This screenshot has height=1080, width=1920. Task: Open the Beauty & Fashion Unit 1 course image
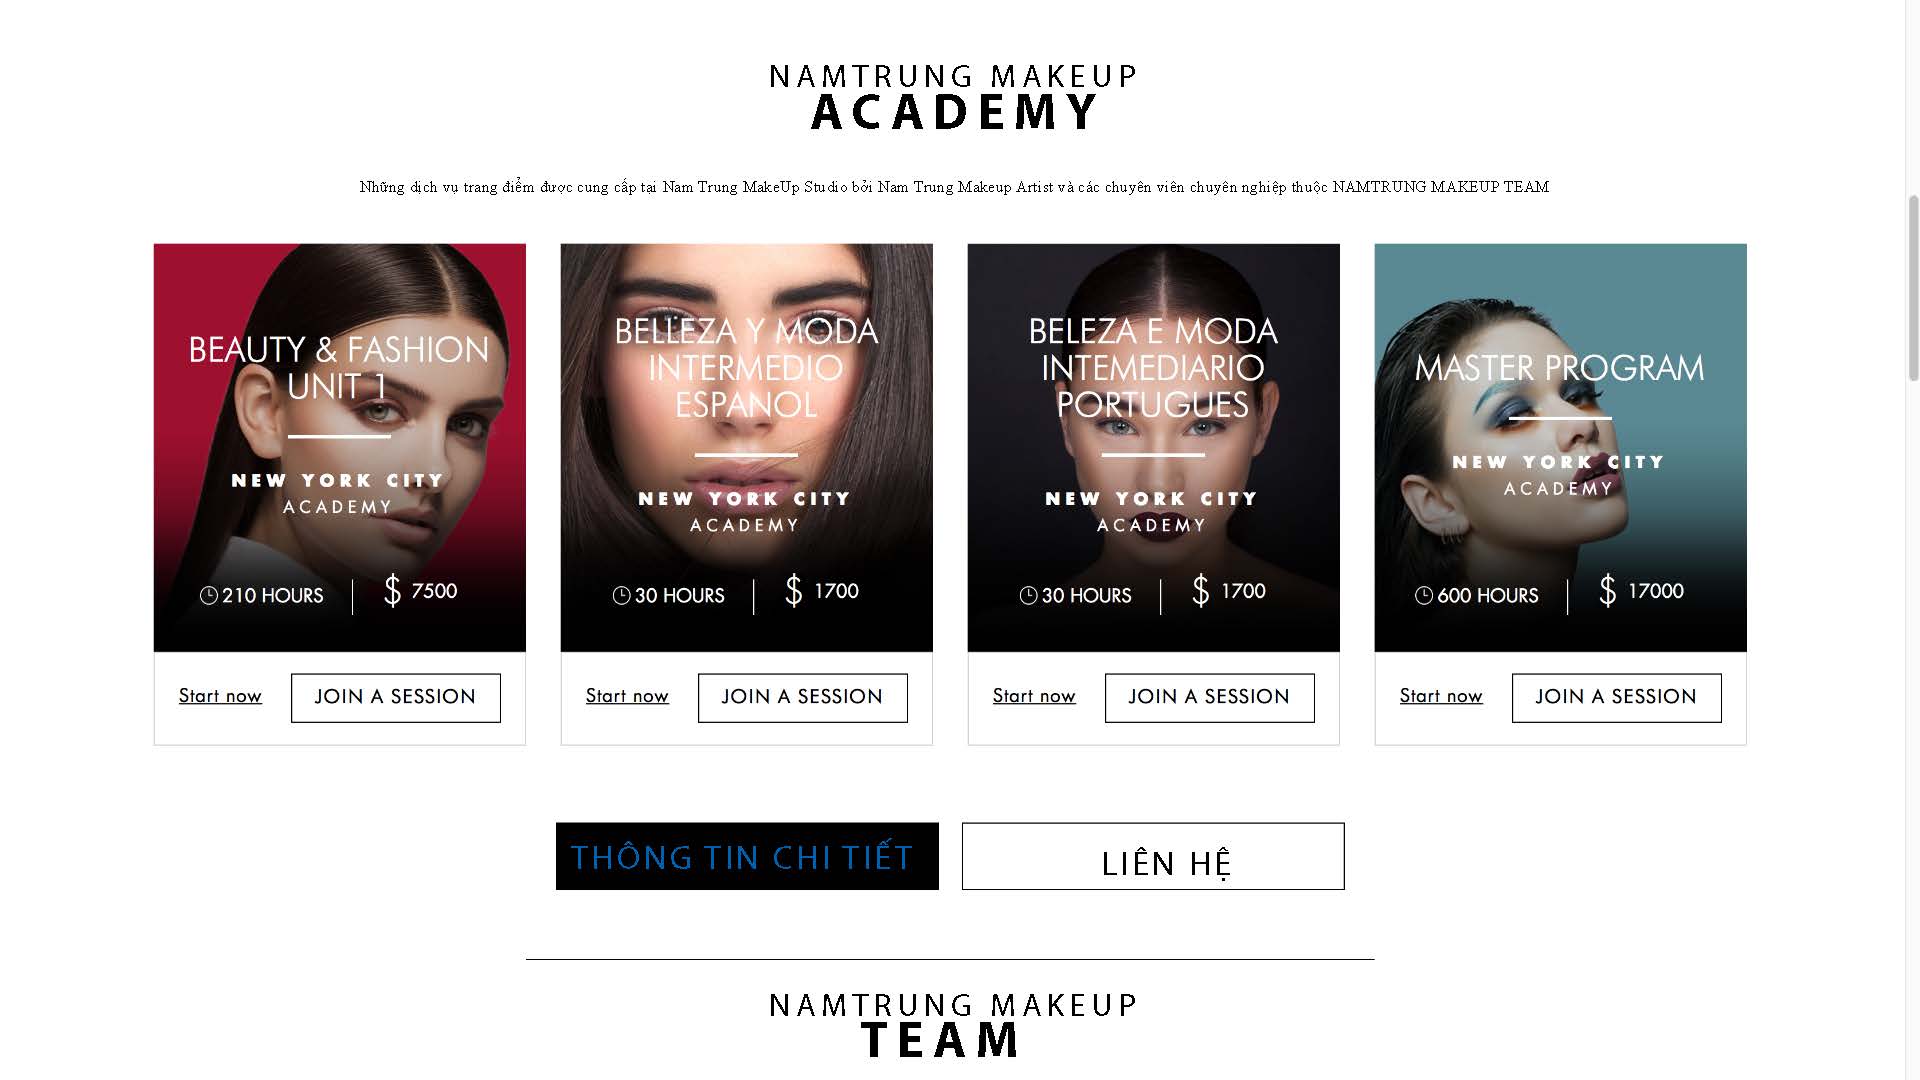[340, 448]
